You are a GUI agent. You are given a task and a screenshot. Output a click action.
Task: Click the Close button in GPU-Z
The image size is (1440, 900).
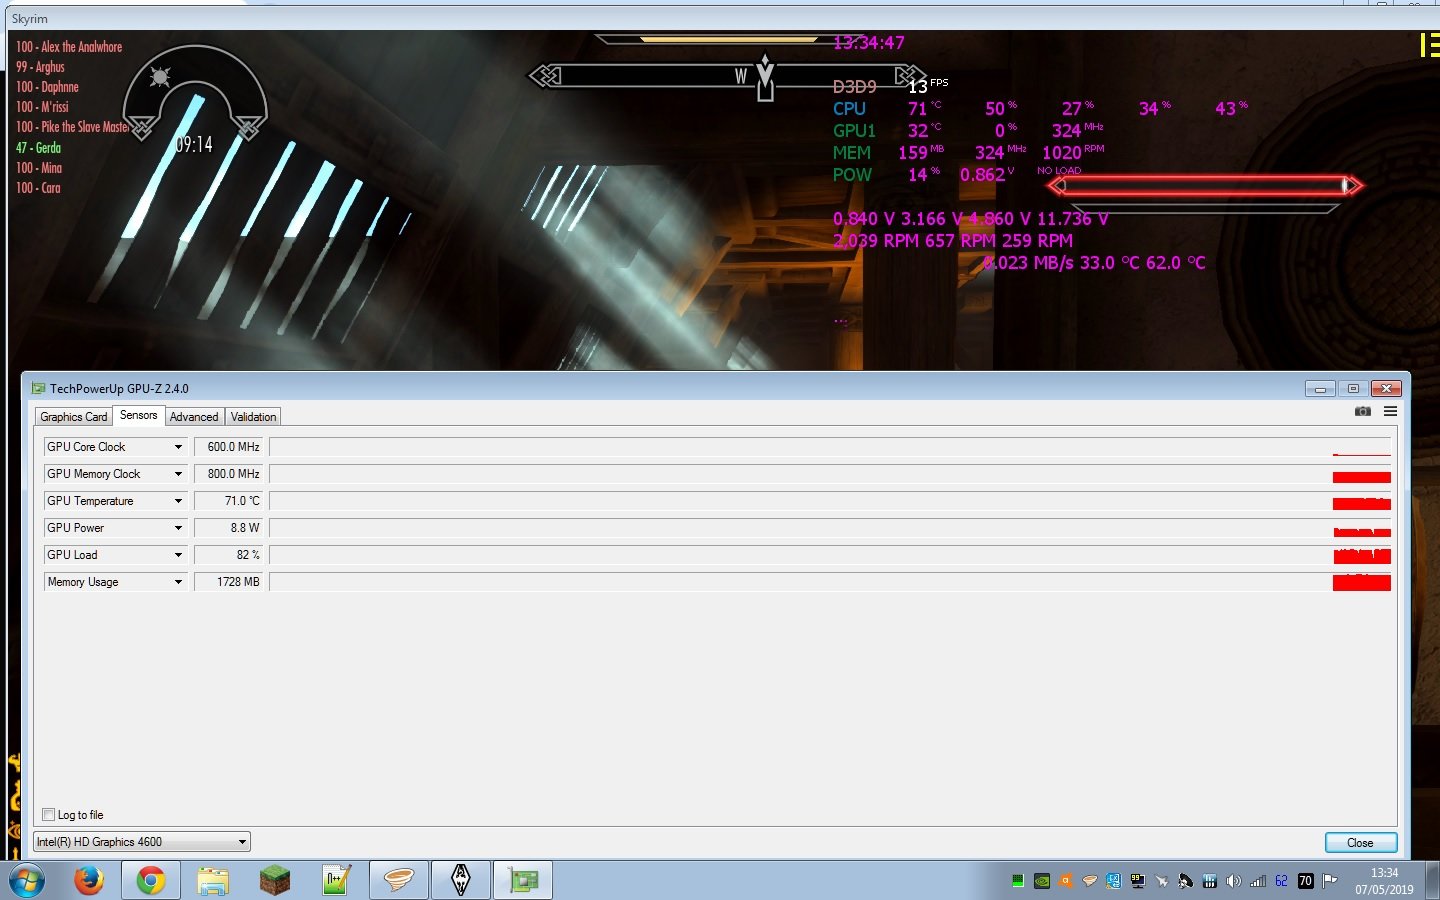[1360, 843]
